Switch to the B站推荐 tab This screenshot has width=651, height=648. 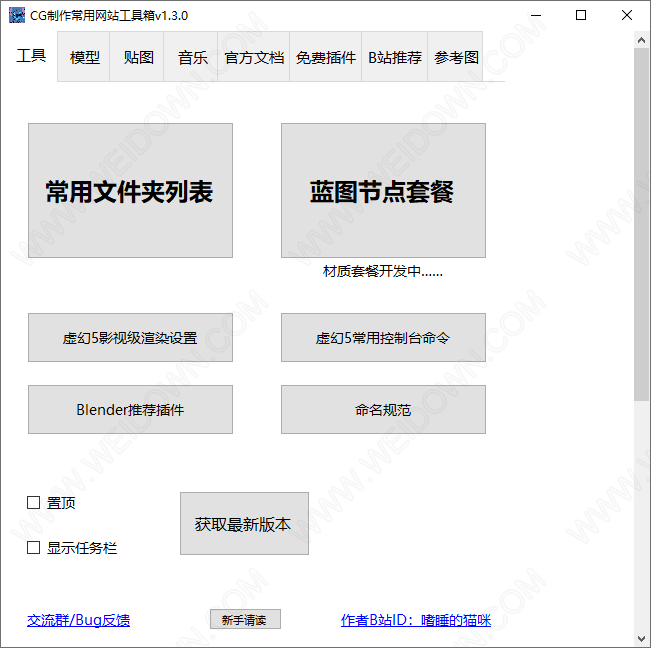395,58
